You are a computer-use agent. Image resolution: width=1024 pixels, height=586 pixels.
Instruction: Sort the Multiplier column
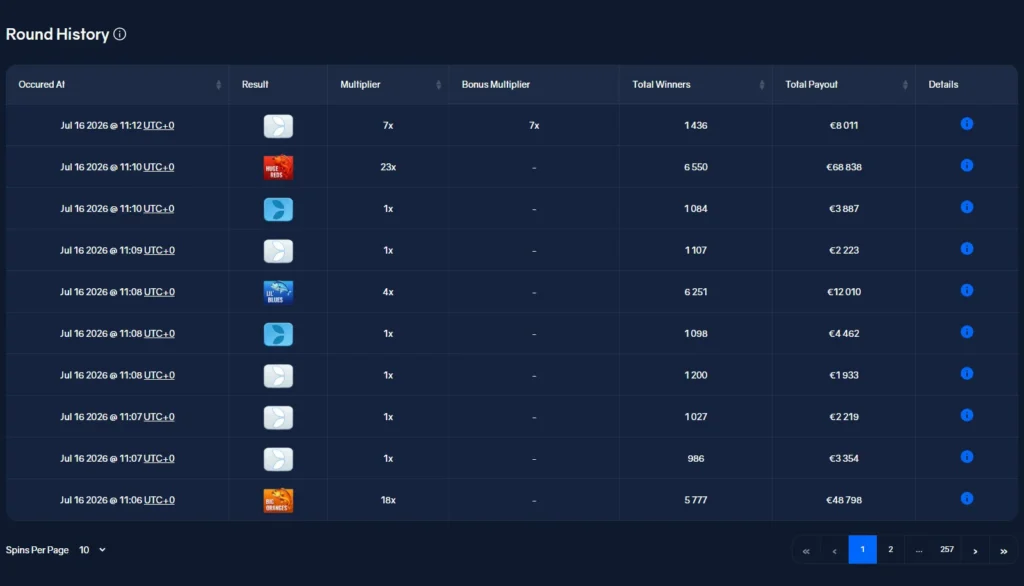point(438,85)
